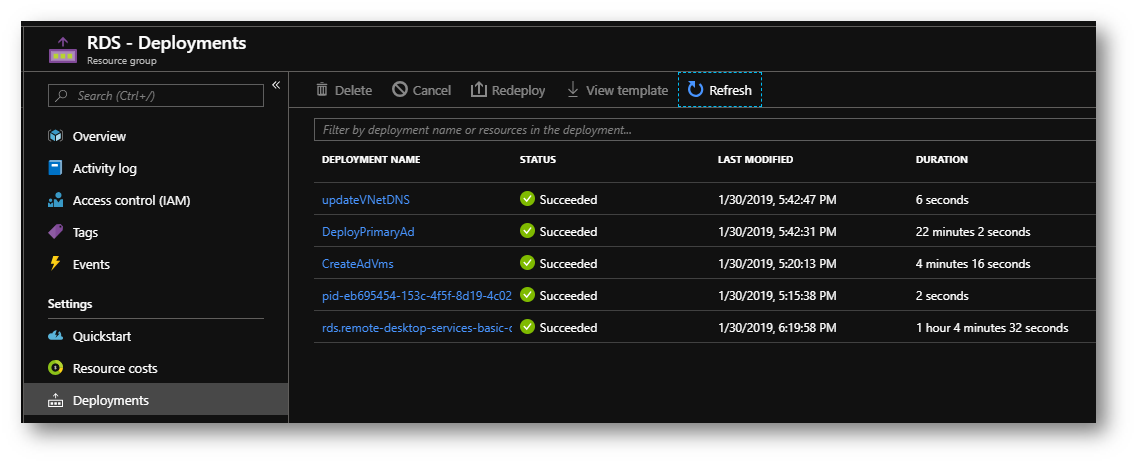
Task: Collapse the sidebar with the double chevron
Action: pos(276,85)
